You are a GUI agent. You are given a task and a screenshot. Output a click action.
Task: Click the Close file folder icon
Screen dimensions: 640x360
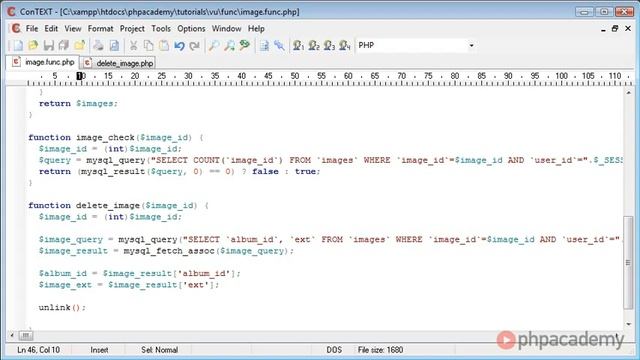click(79, 45)
